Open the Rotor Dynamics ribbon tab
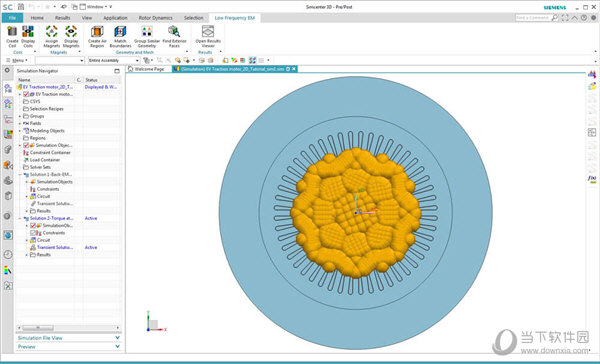600x364 pixels. point(155,18)
